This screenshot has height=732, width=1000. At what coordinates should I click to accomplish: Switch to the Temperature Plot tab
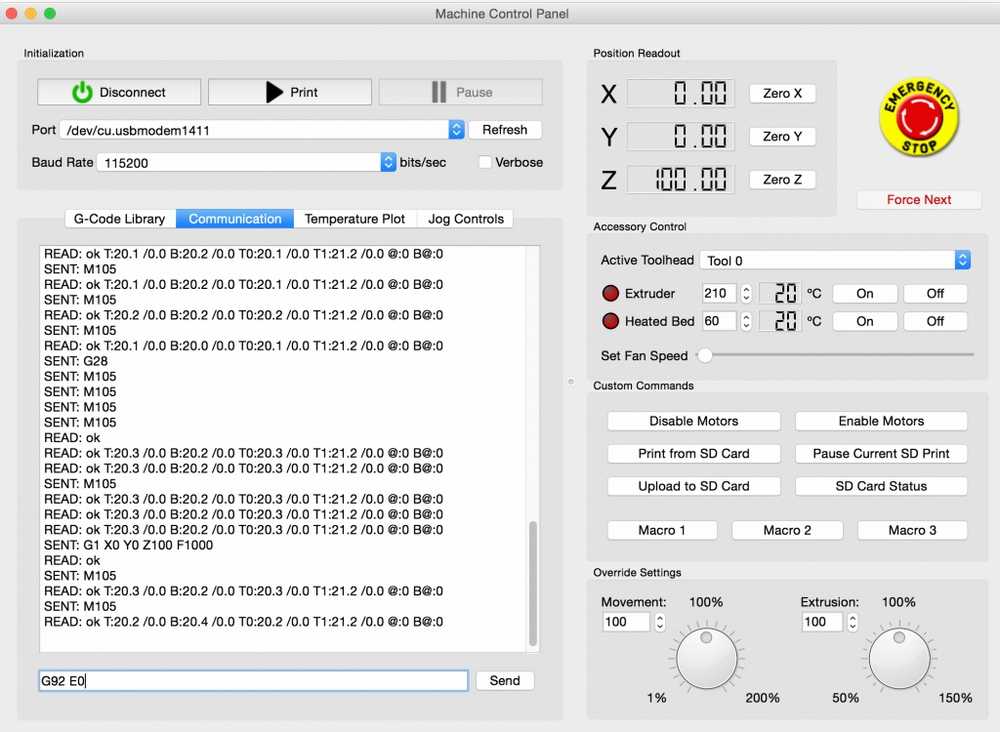point(355,219)
